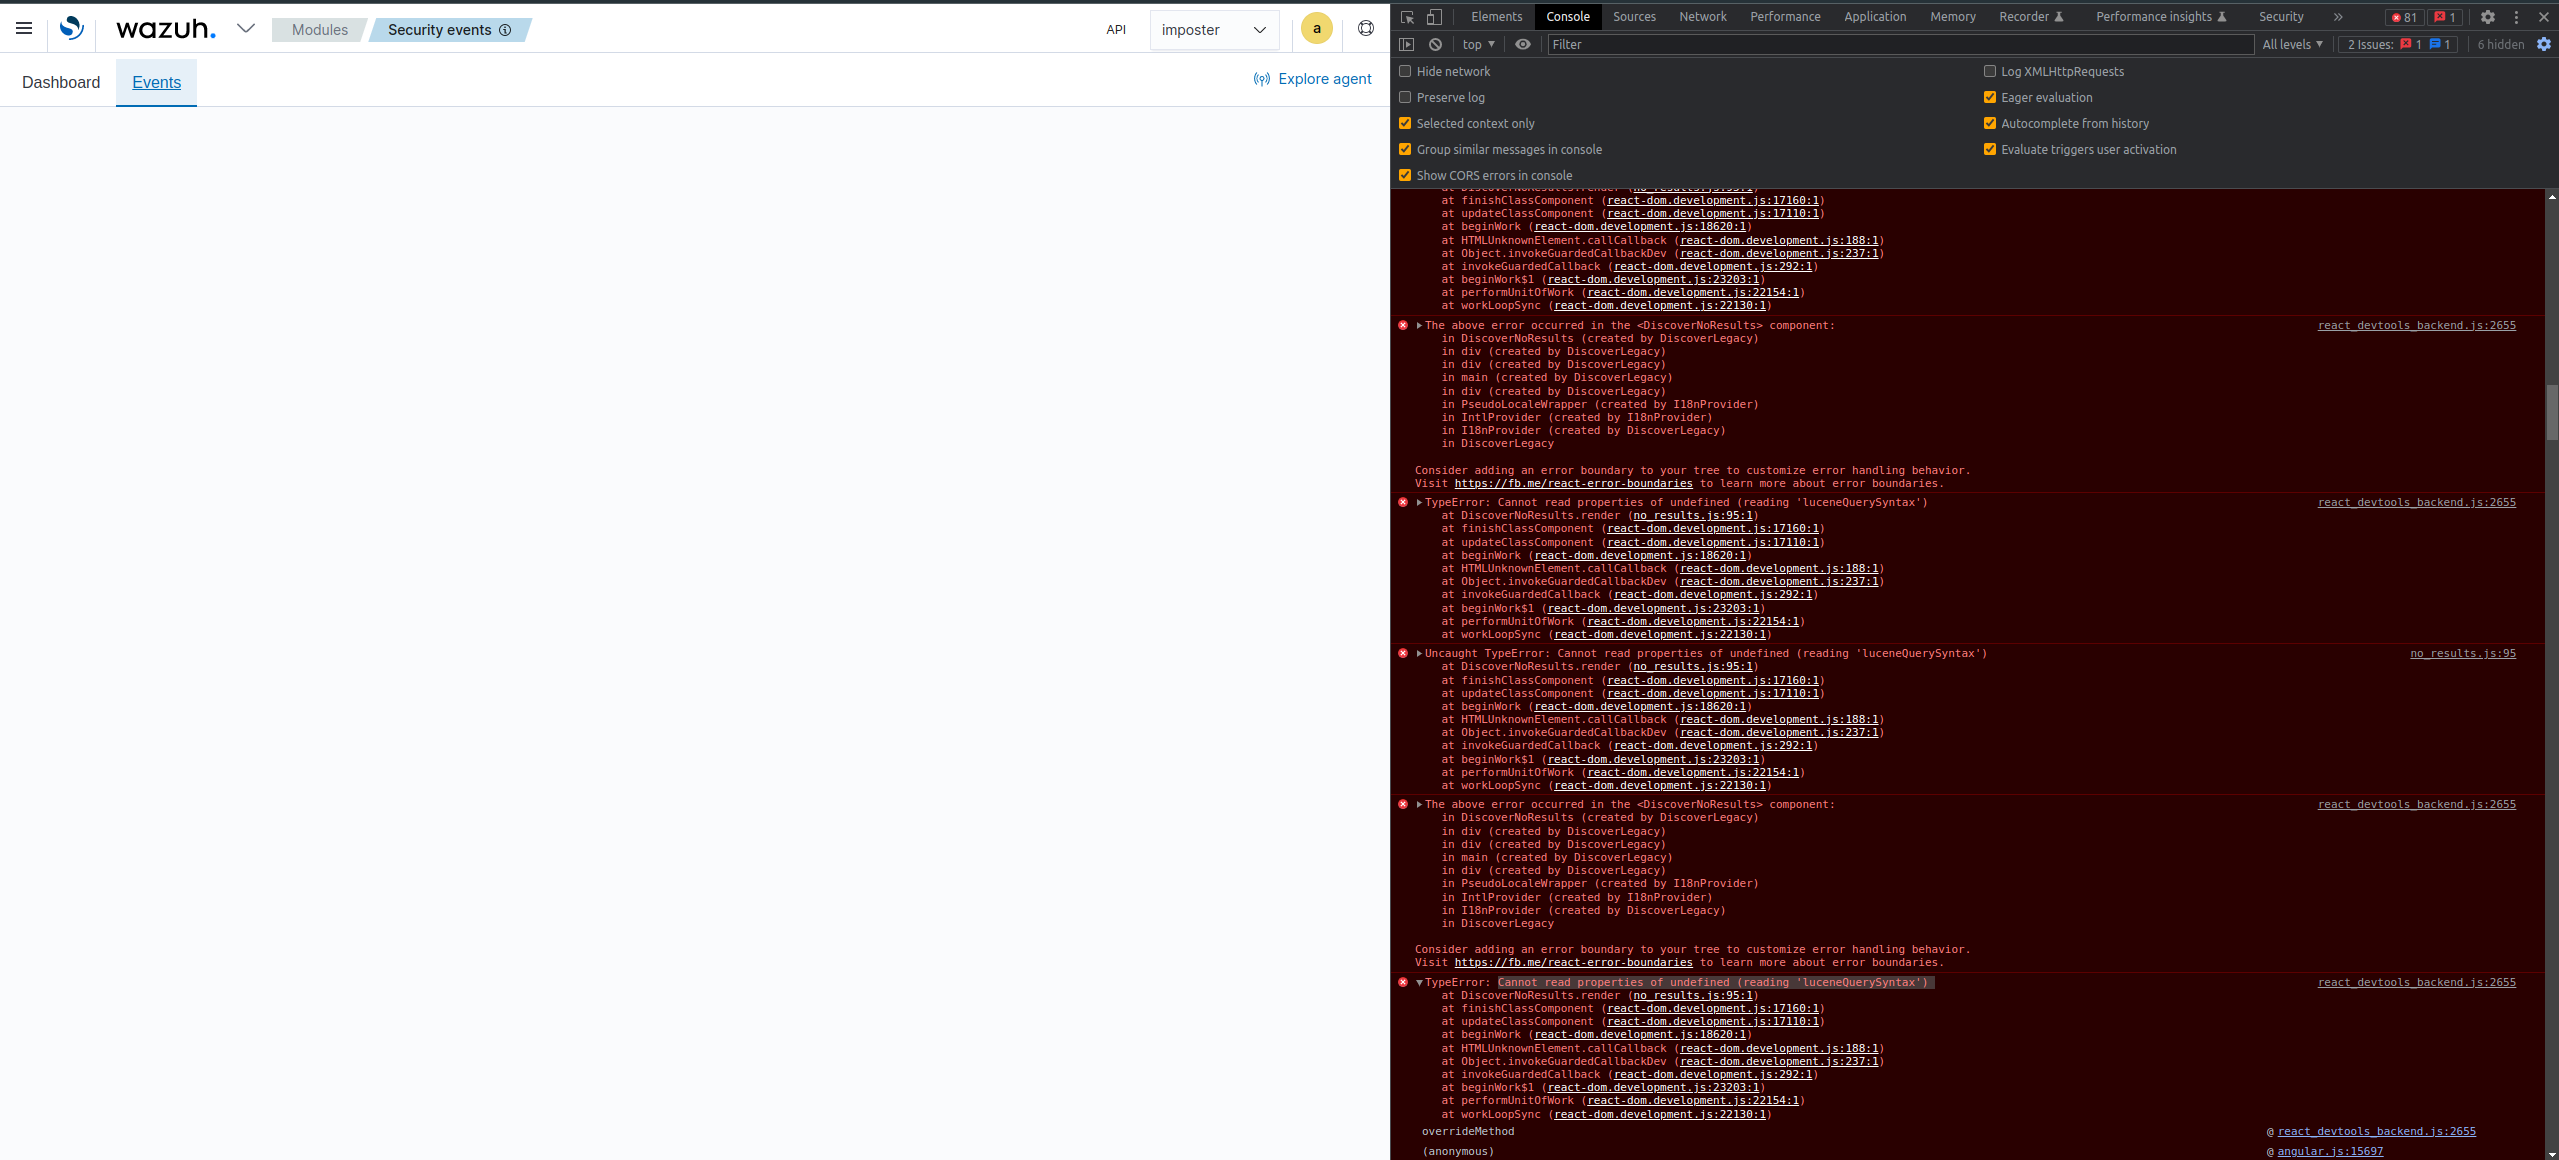Toggle the device toolbar

point(1434,17)
